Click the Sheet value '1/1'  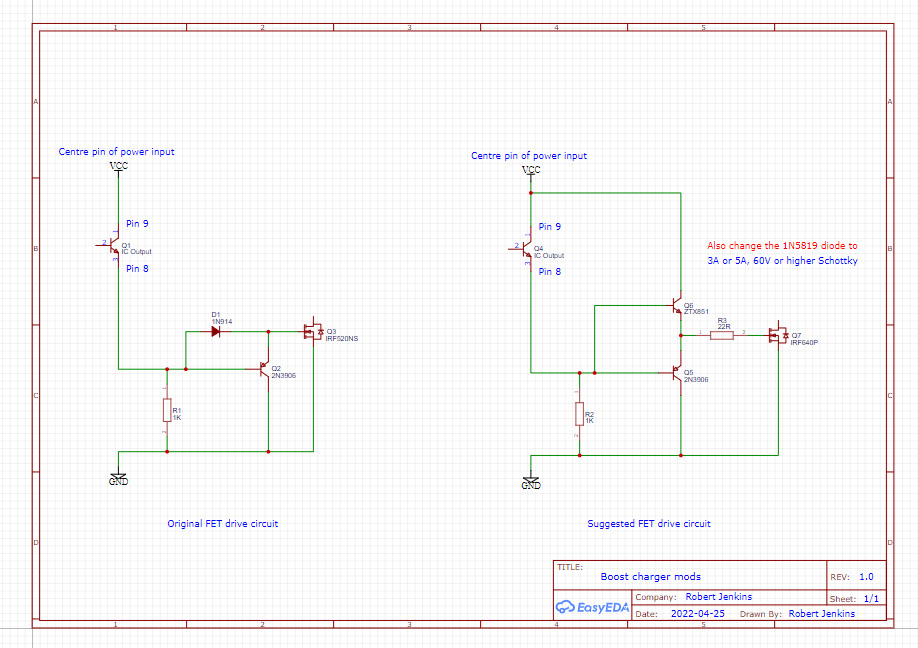pos(871,599)
